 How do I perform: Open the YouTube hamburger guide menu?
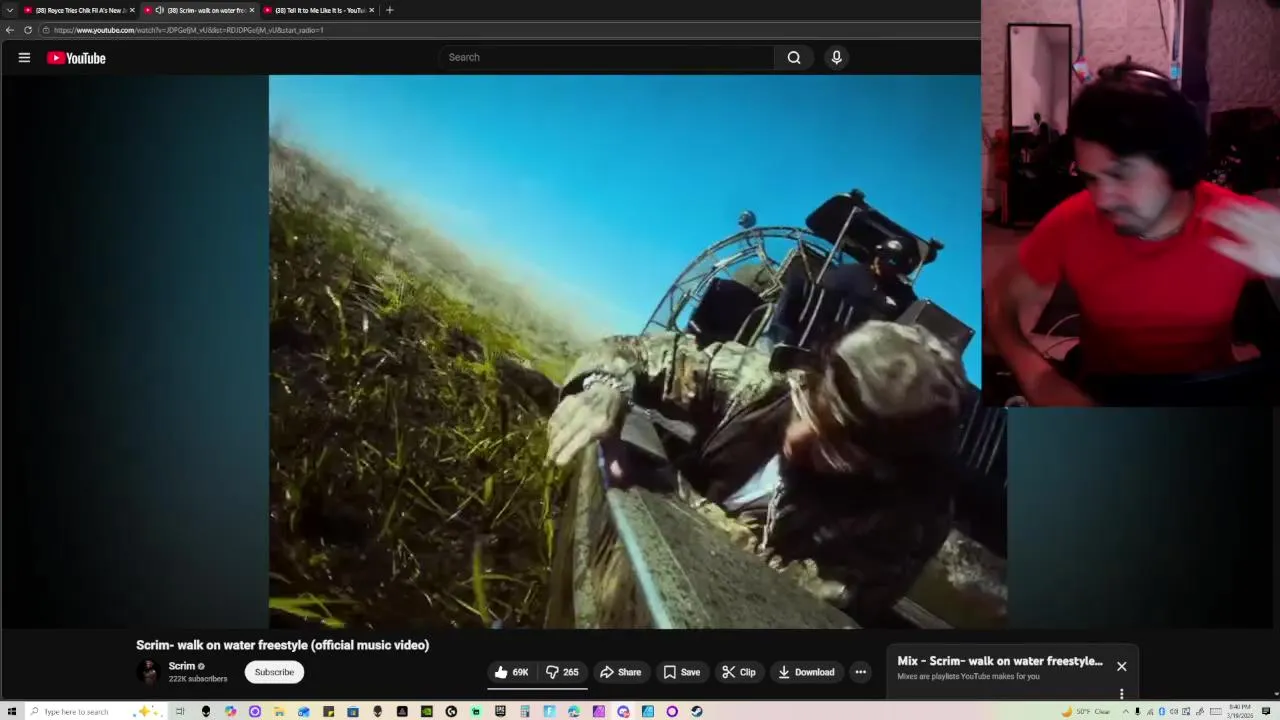[24, 57]
